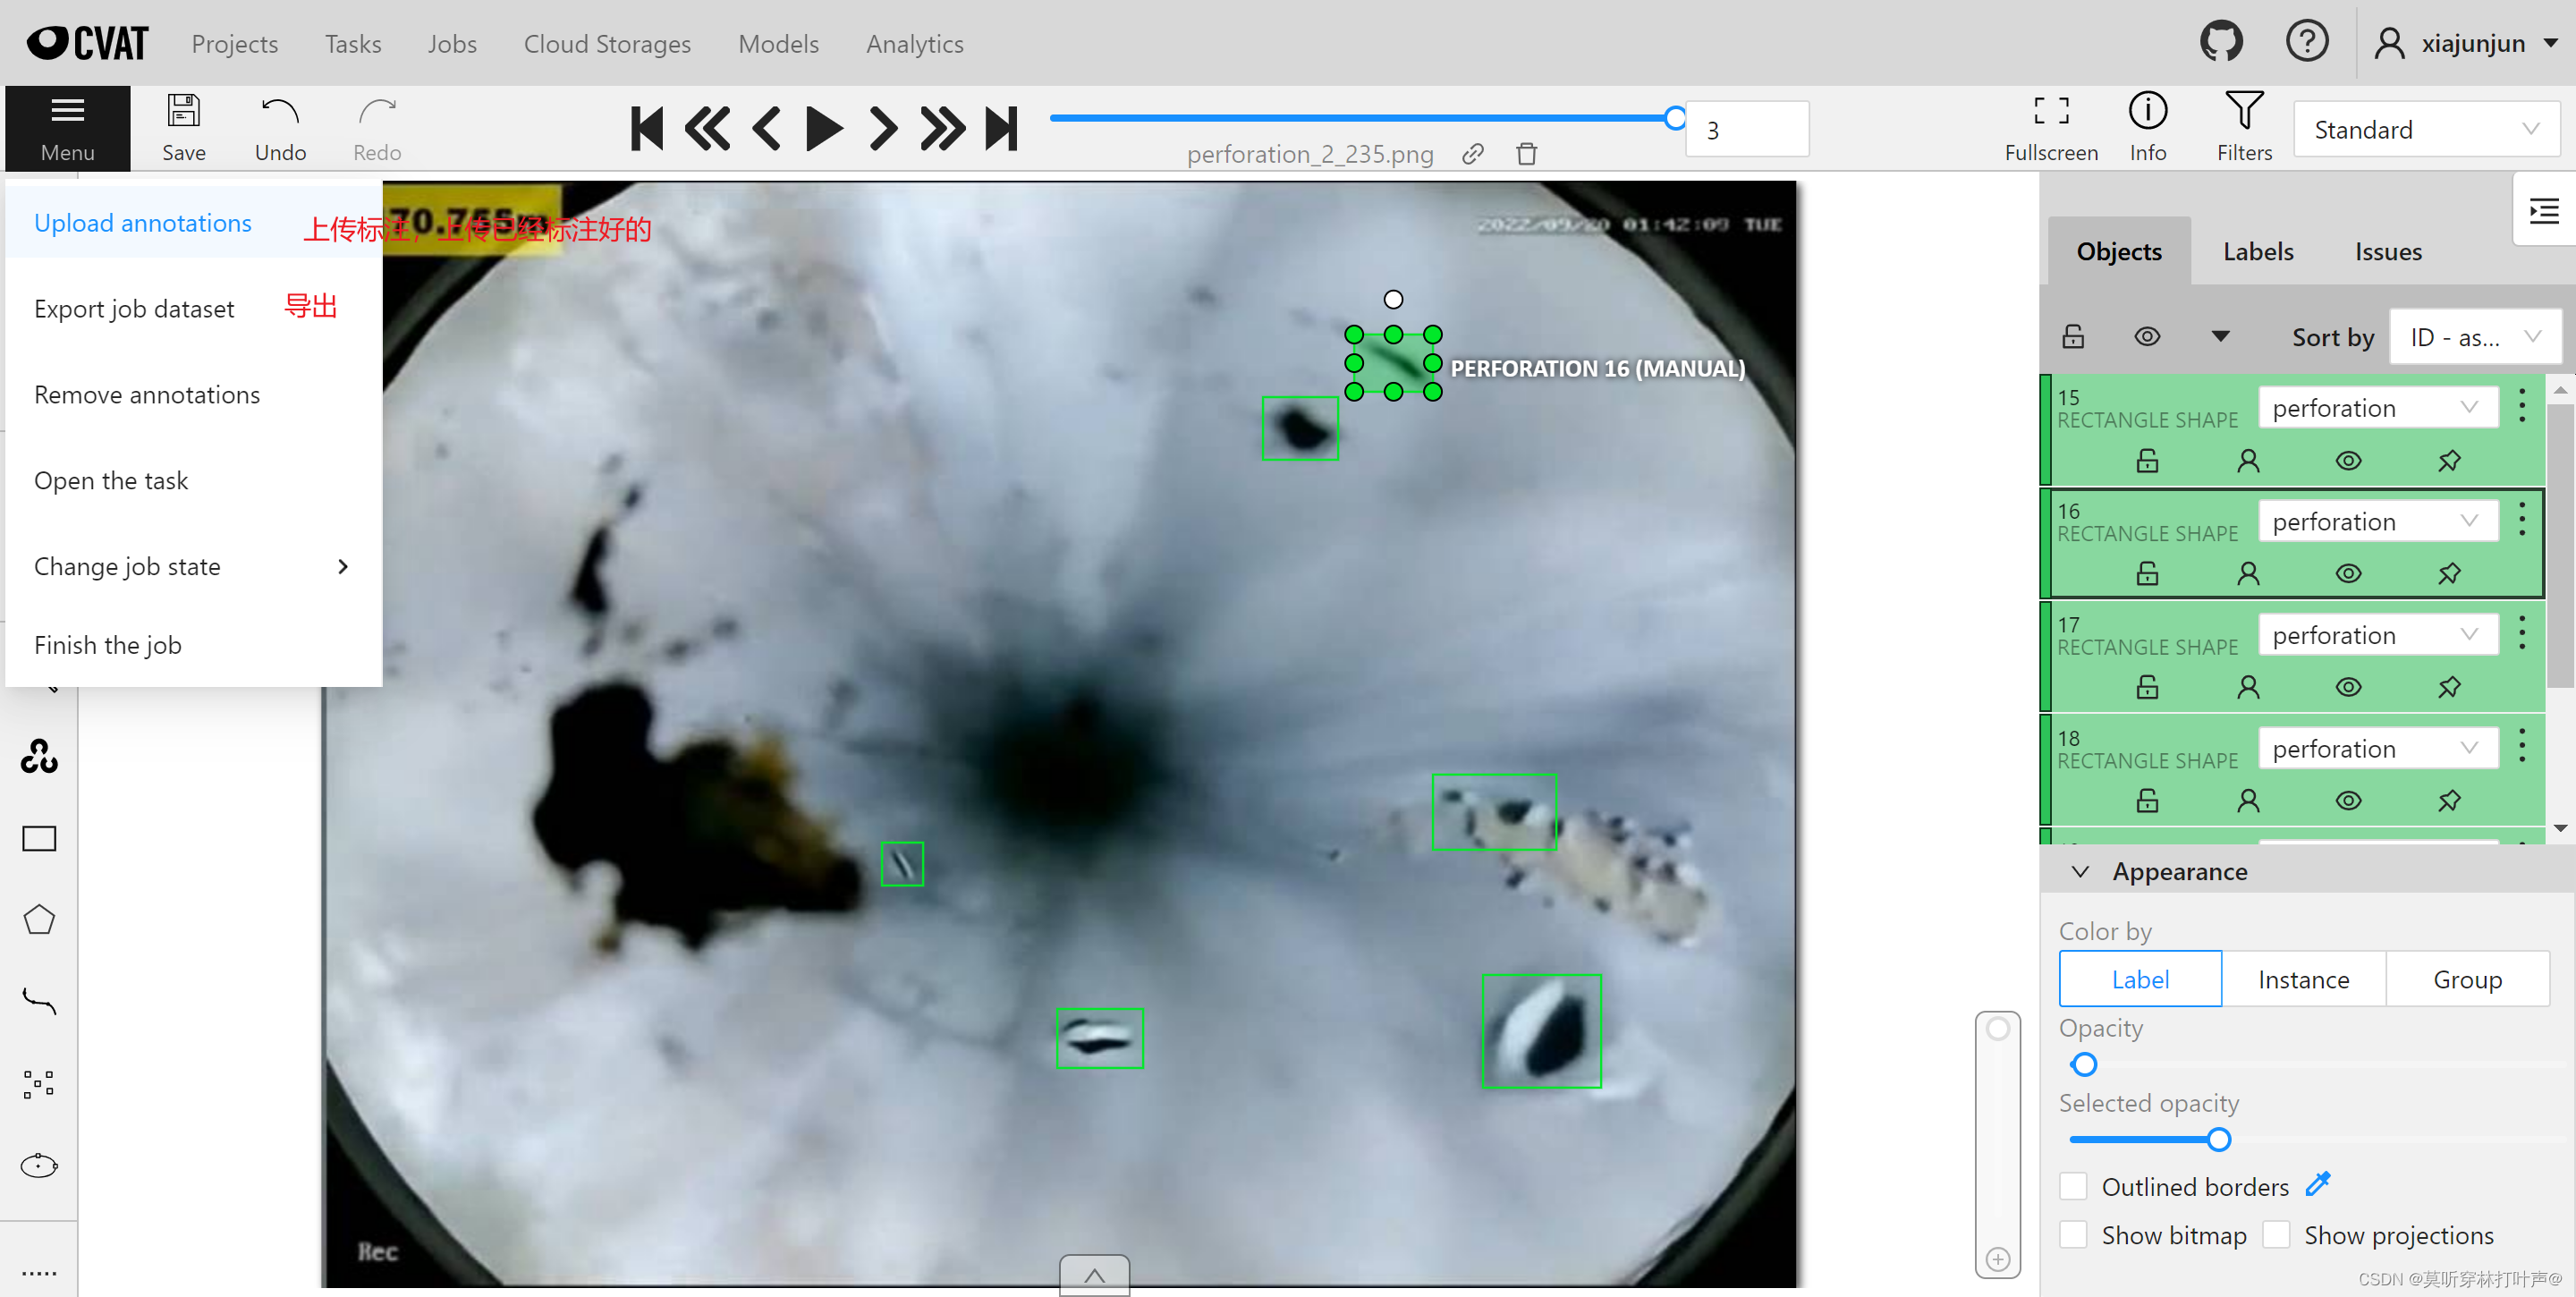Open the three-dot menu of object 16
The width and height of the screenshot is (2576, 1297).
tap(2523, 519)
